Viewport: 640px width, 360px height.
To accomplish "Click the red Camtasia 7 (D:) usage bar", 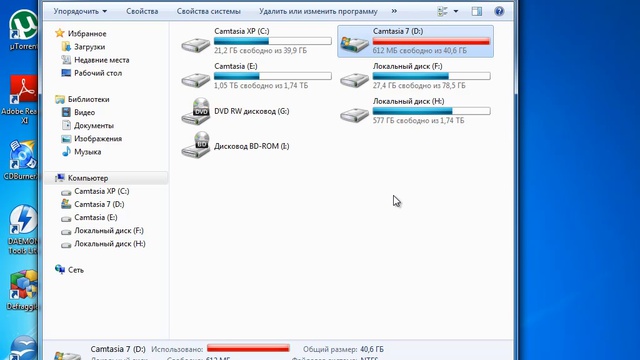I will tap(431, 41).
